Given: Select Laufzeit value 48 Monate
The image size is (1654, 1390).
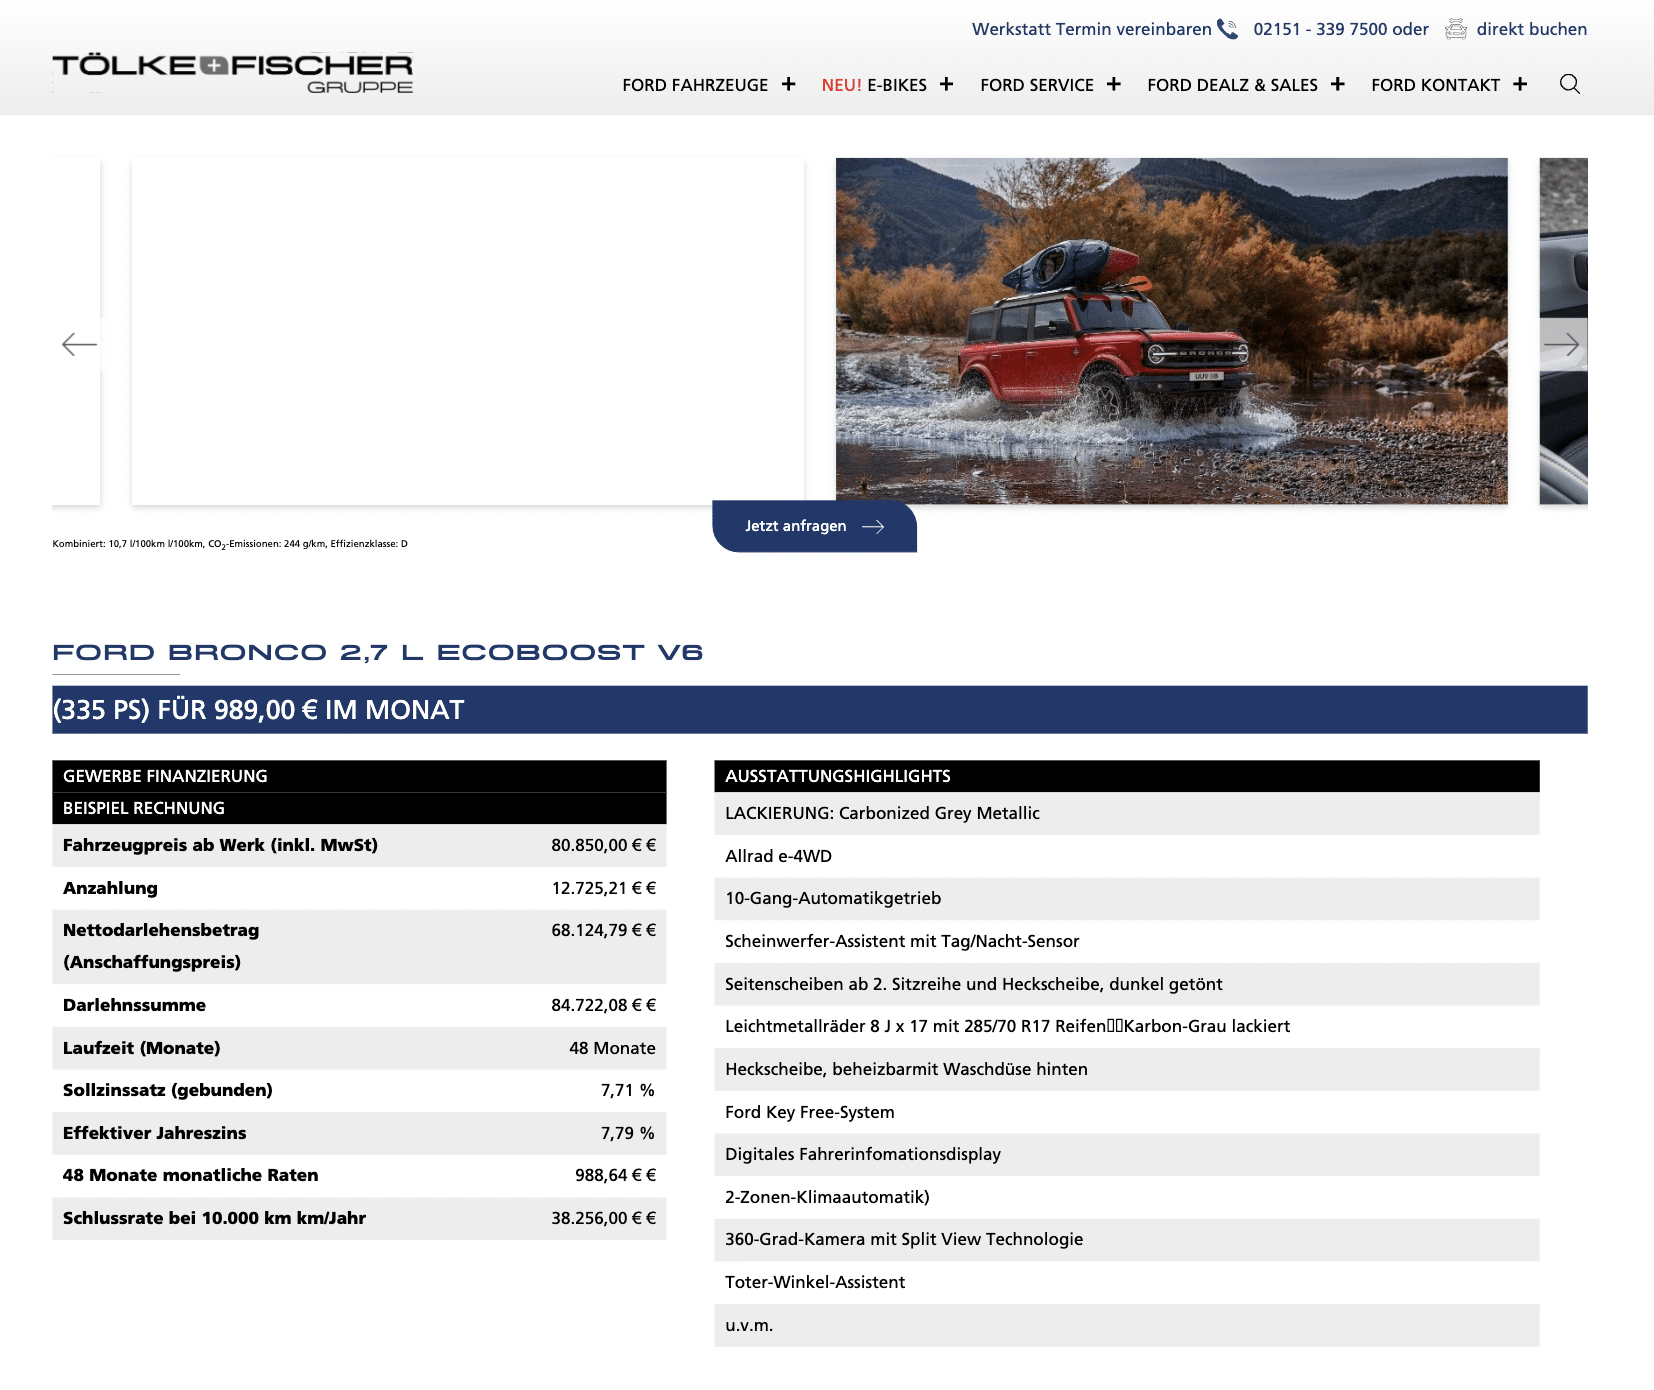Looking at the screenshot, I should coord(612,1048).
